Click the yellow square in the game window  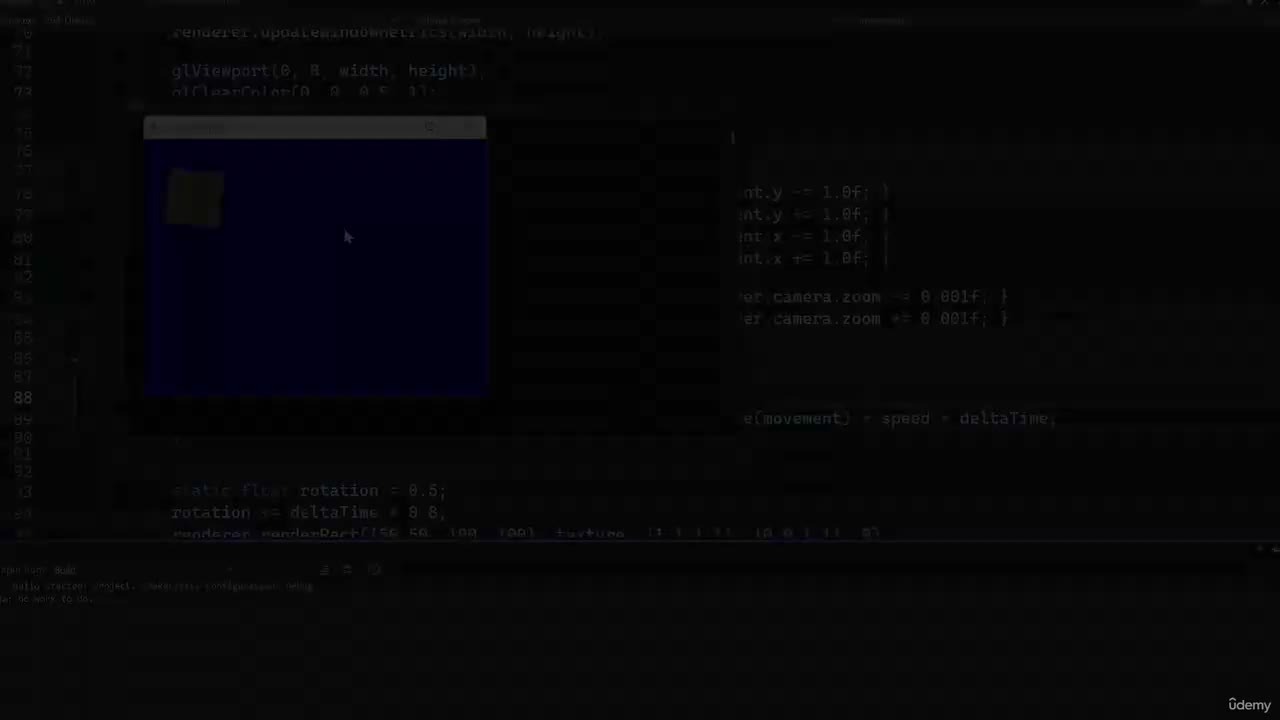[x=196, y=198]
